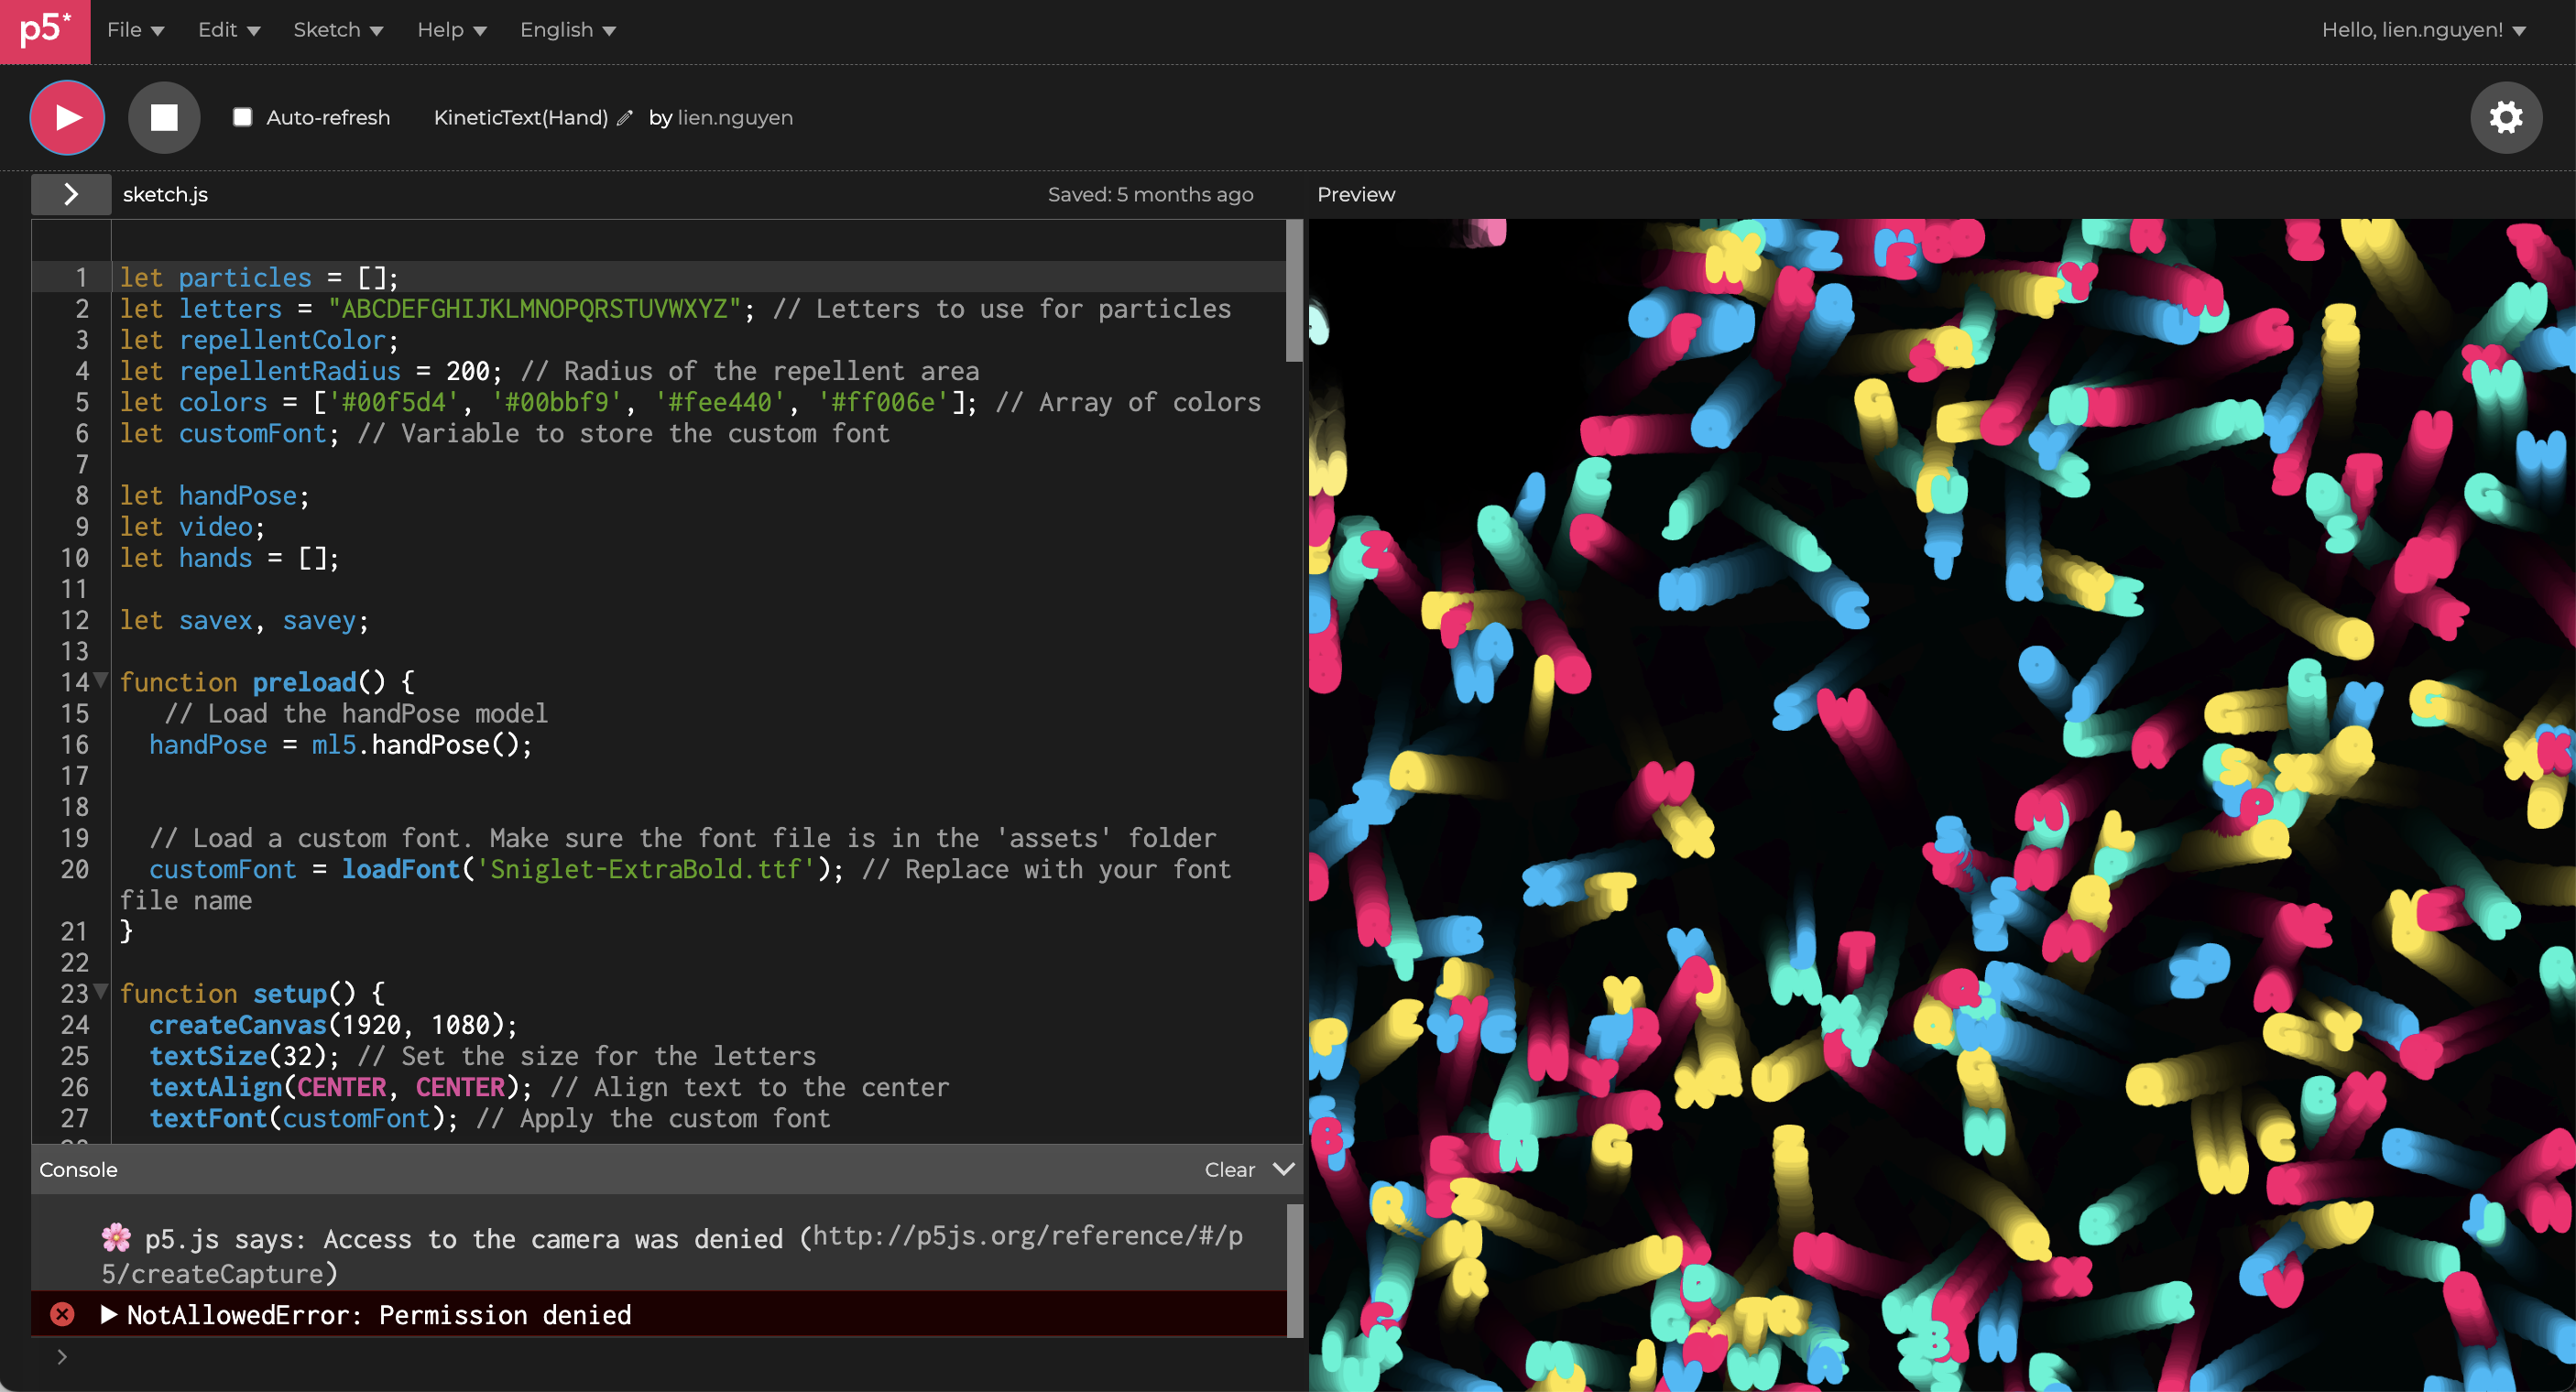Open the Sketch menu
Image resolution: width=2576 pixels, height=1392 pixels.
coord(338,30)
